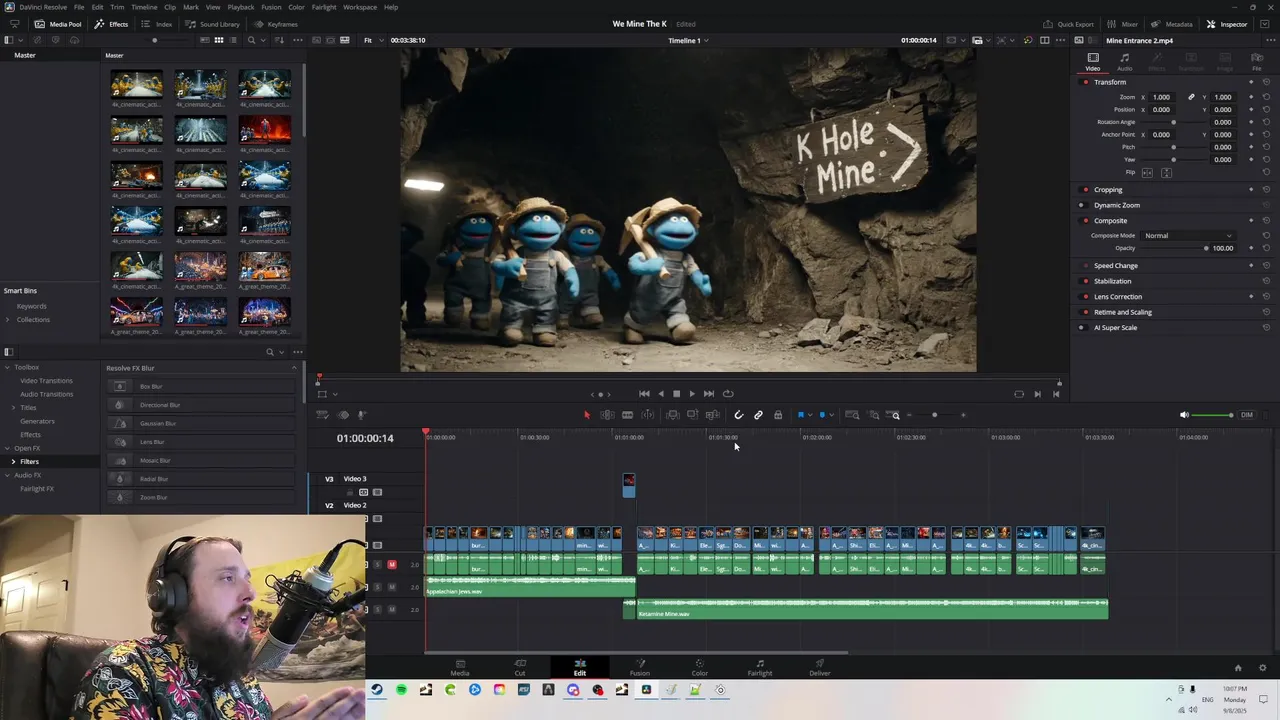Flip the clip horizontally
Image resolution: width=1280 pixels, height=720 pixels.
1147,173
